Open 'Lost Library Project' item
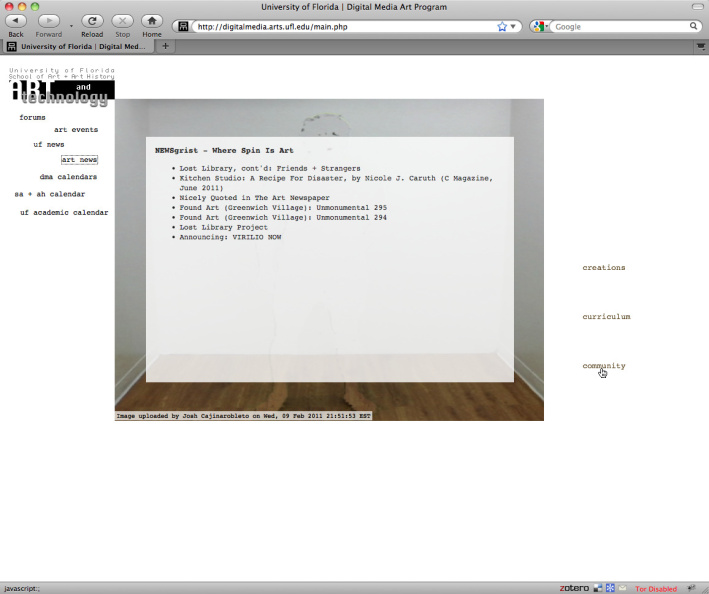709x594 pixels. coord(223,227)
